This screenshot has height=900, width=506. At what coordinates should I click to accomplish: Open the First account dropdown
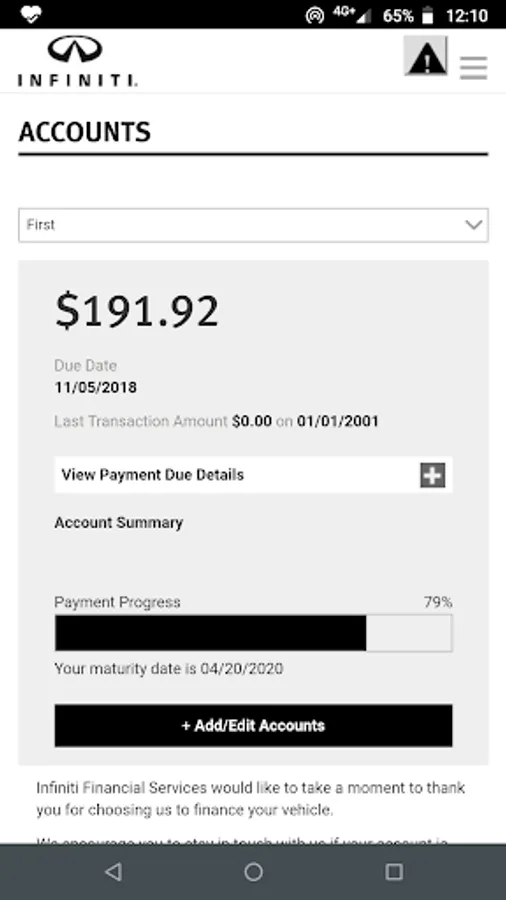[x=253, y=225]
